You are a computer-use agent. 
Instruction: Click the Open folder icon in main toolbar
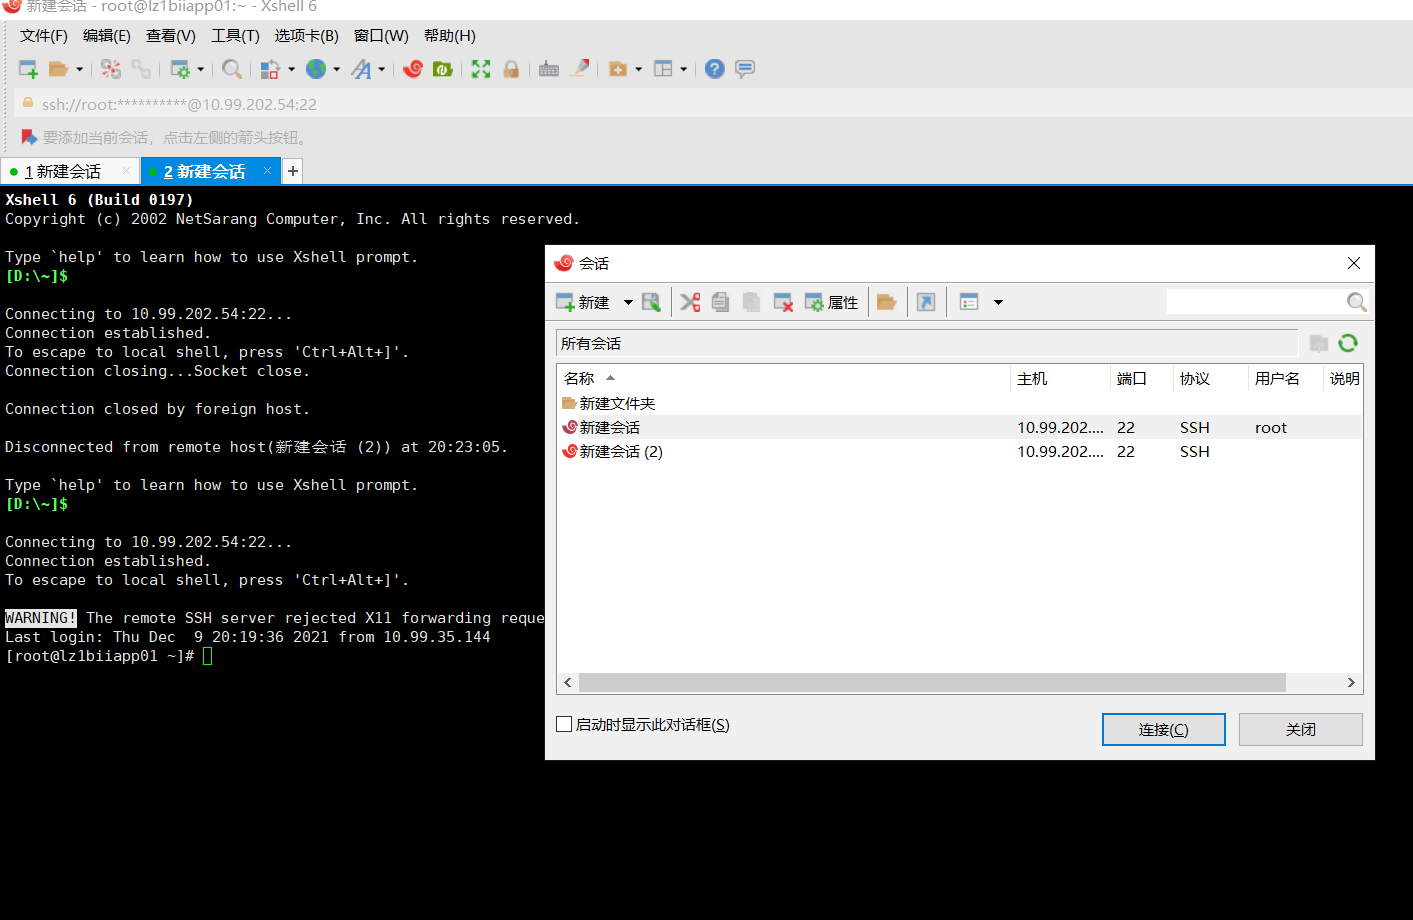(x=58, y=69)
